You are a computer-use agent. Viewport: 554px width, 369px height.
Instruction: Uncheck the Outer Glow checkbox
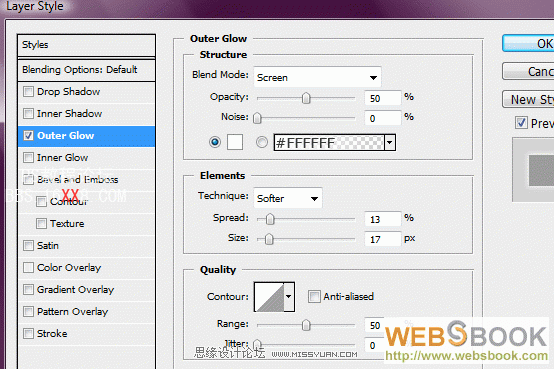28,135
